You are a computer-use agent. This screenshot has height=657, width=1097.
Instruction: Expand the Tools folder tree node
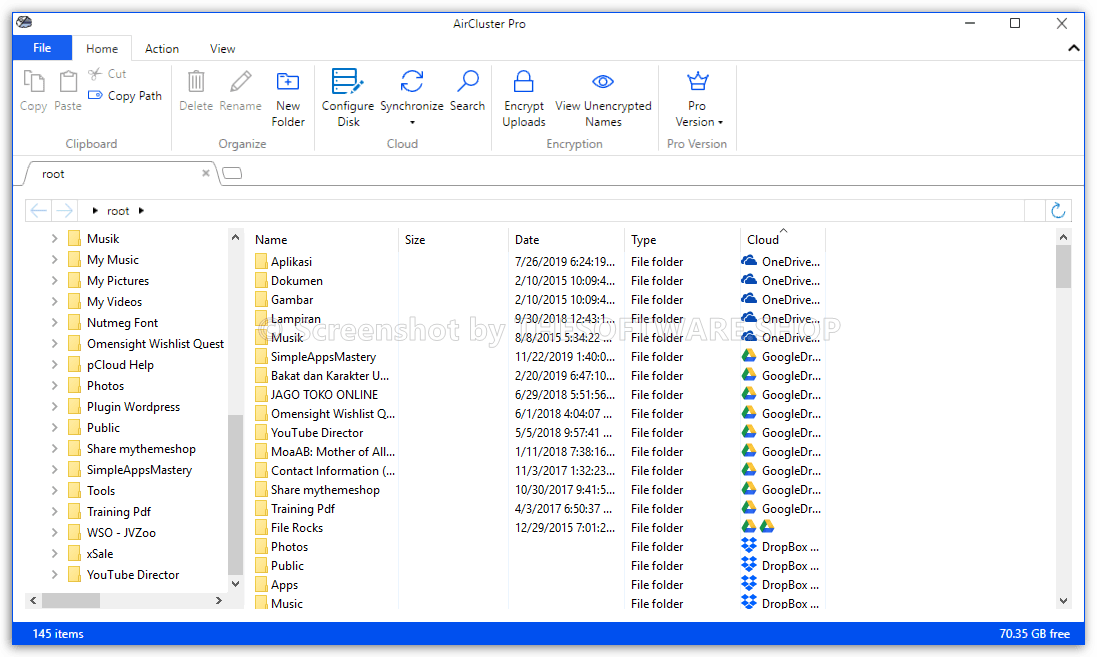pos(54,491)
